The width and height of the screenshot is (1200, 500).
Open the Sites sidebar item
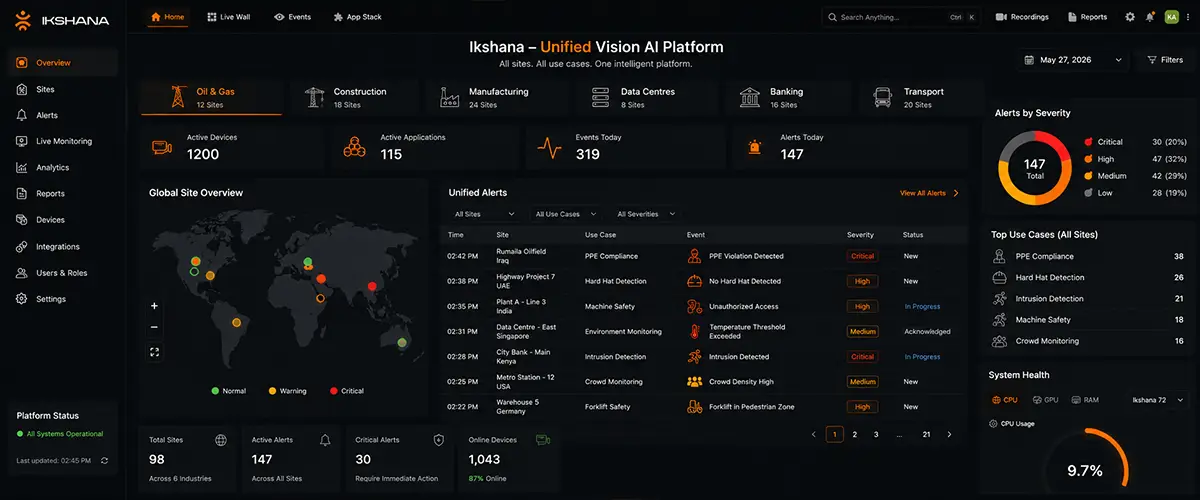coord(62,89)
